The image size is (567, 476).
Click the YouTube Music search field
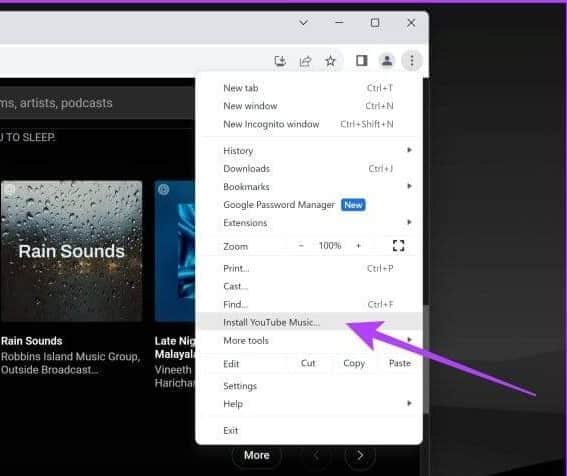[x=98, y=103]
